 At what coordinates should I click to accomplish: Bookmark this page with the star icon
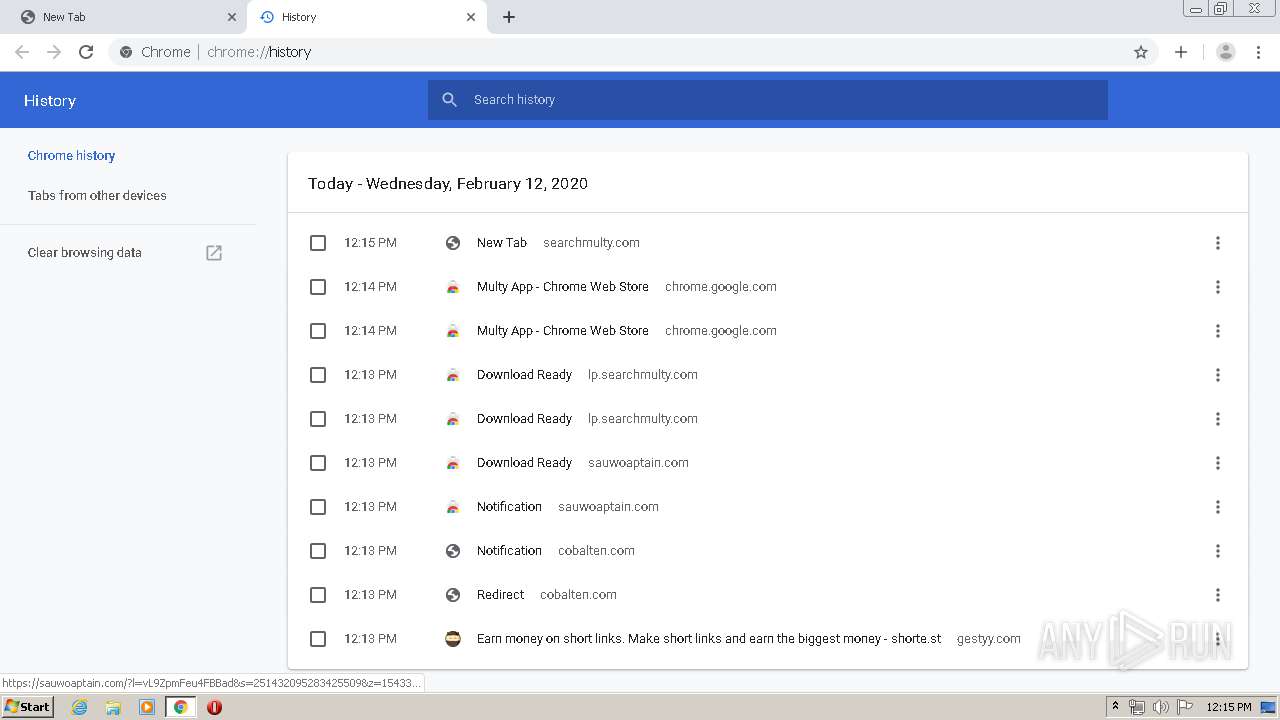click(1141, 52)
